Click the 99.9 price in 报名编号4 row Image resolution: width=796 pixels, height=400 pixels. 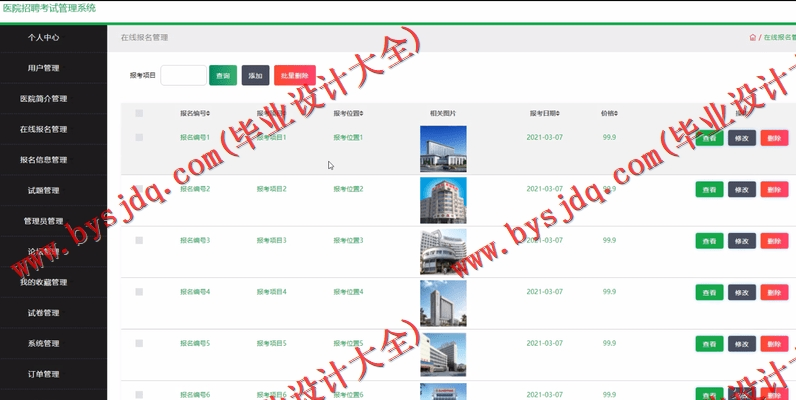tap(609, 292)
